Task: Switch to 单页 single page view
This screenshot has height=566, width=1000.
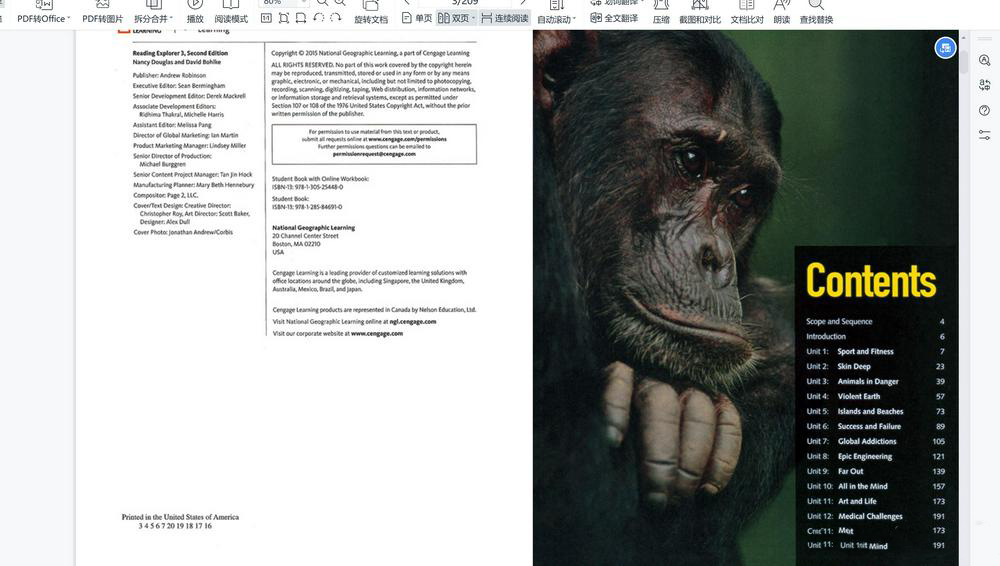Action: 416,18
